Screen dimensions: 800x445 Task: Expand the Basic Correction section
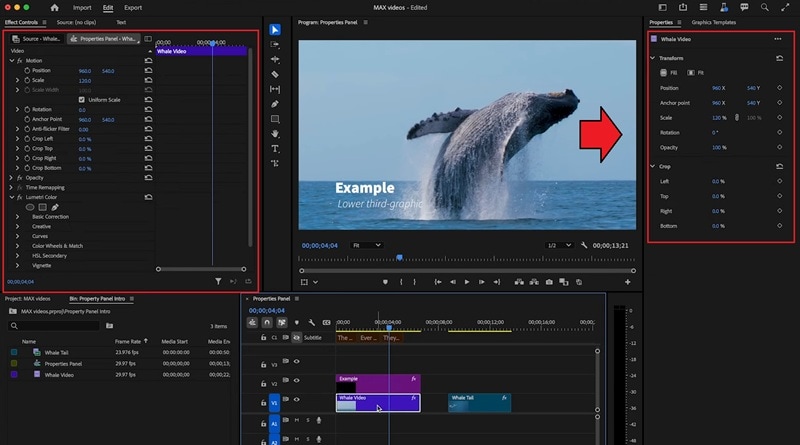[17, 216]
